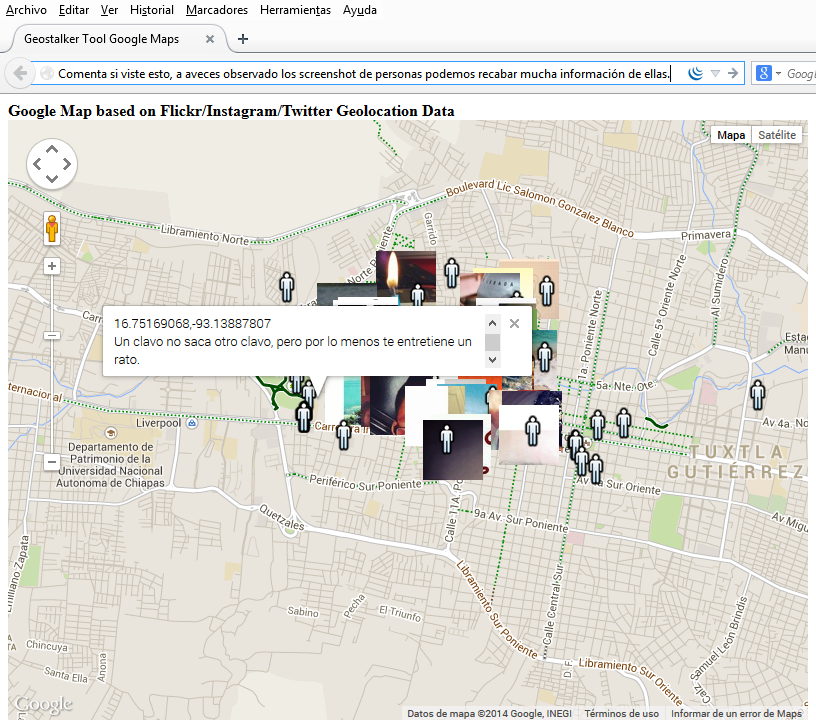Click the university icon near Departamento de Patrimonio
The height and width of the screenshot is (728, 816).
(x=110, y=432)
